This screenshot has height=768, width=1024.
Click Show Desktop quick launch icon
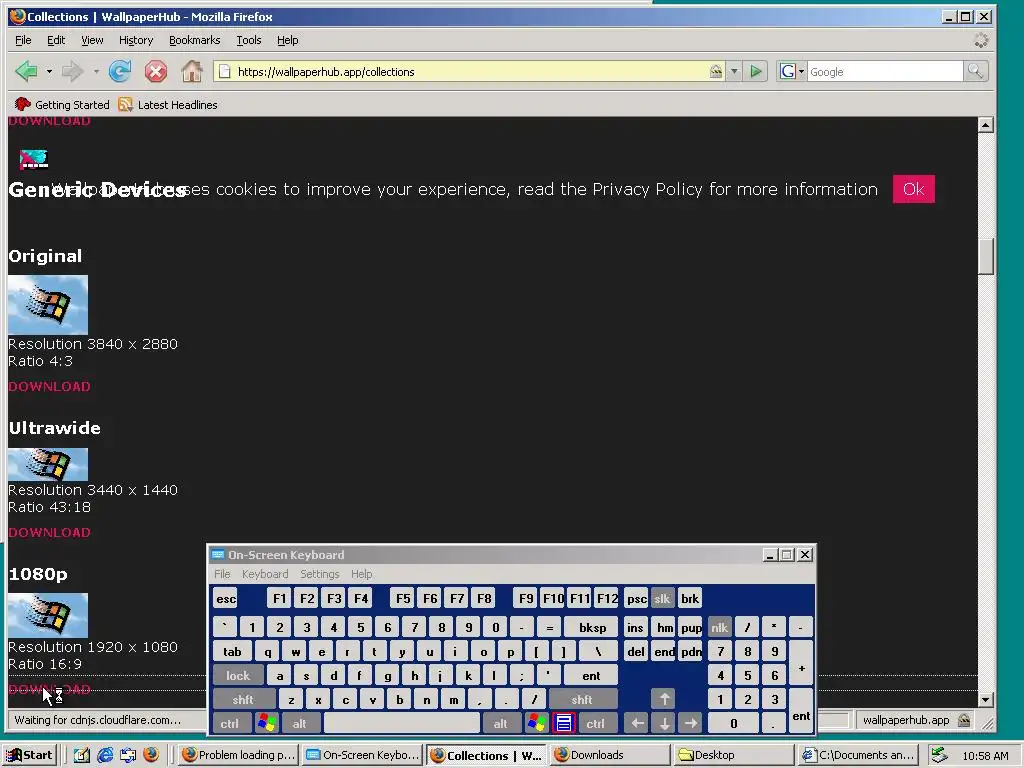coord(81,755)
